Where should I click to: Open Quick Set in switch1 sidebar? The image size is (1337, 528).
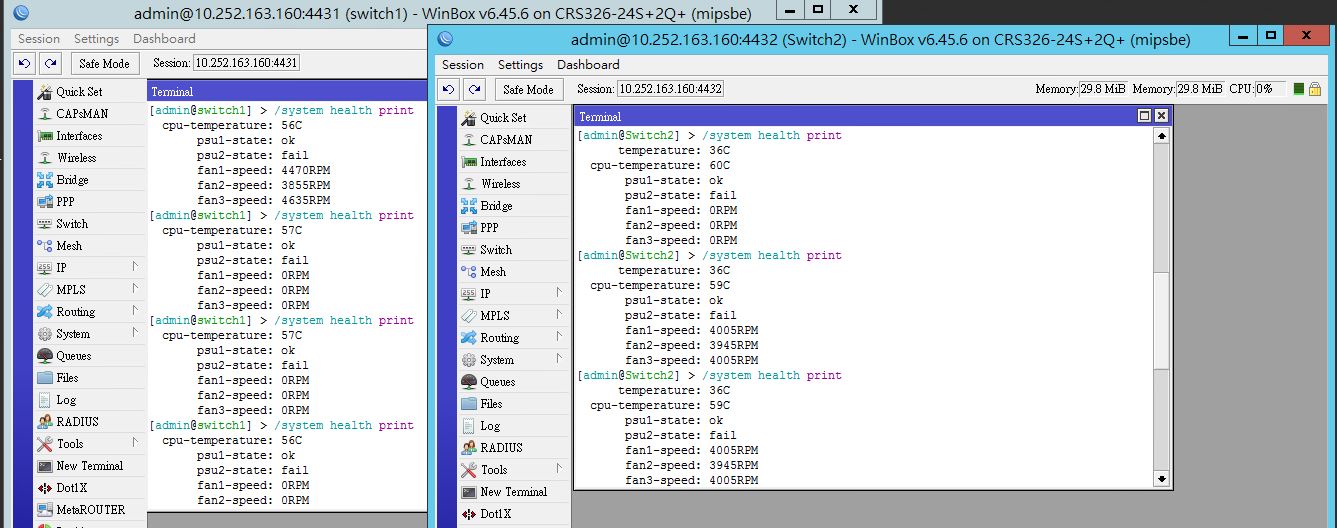(89, 92)
